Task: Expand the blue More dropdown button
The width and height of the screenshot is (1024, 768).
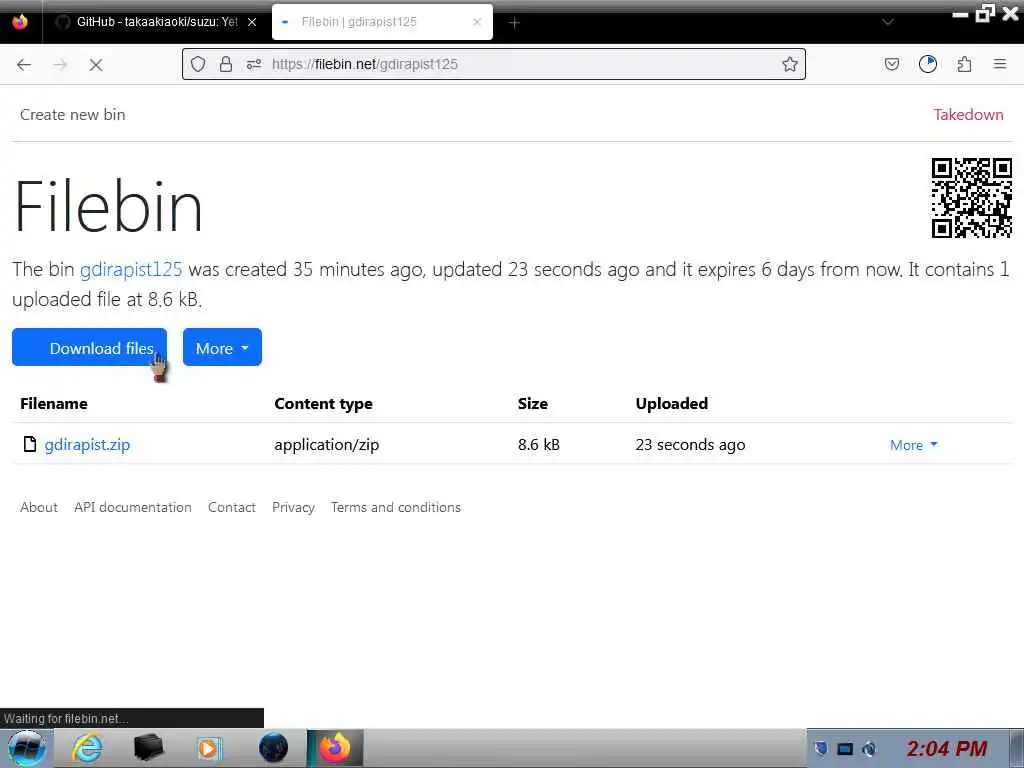Action: 222,347
